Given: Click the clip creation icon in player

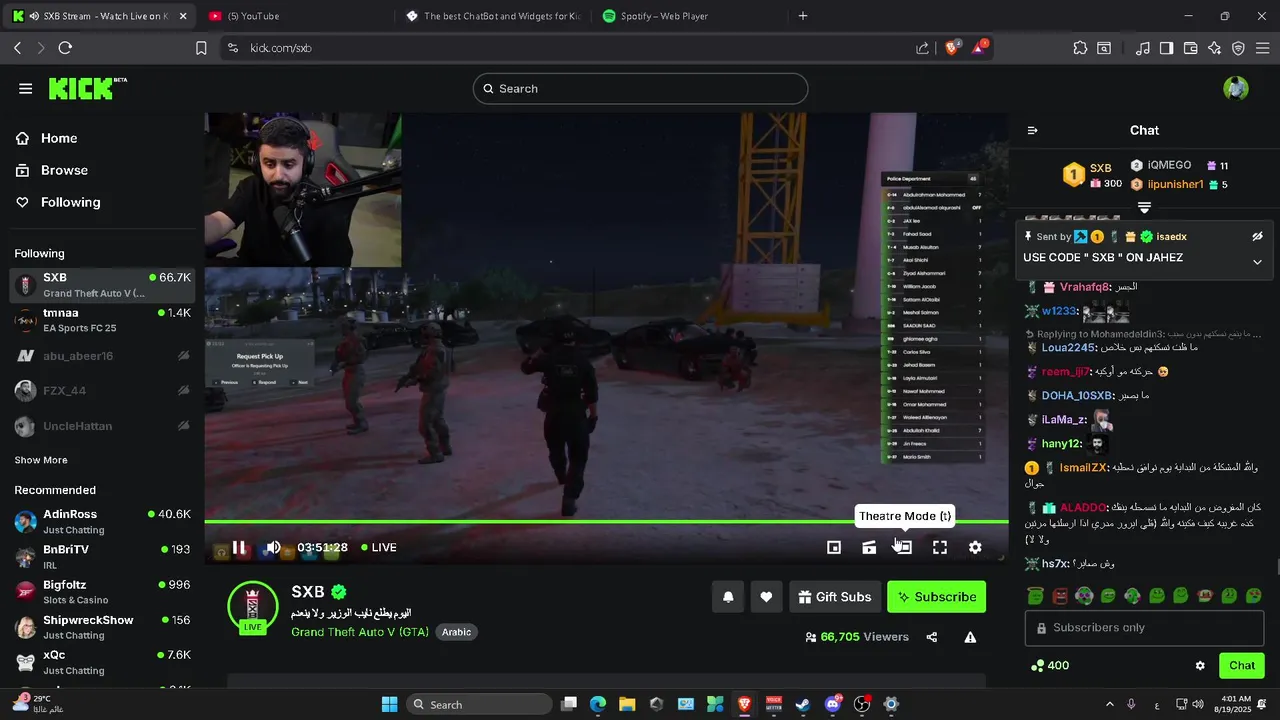Looking at the screenshot, I should point(869,547).
